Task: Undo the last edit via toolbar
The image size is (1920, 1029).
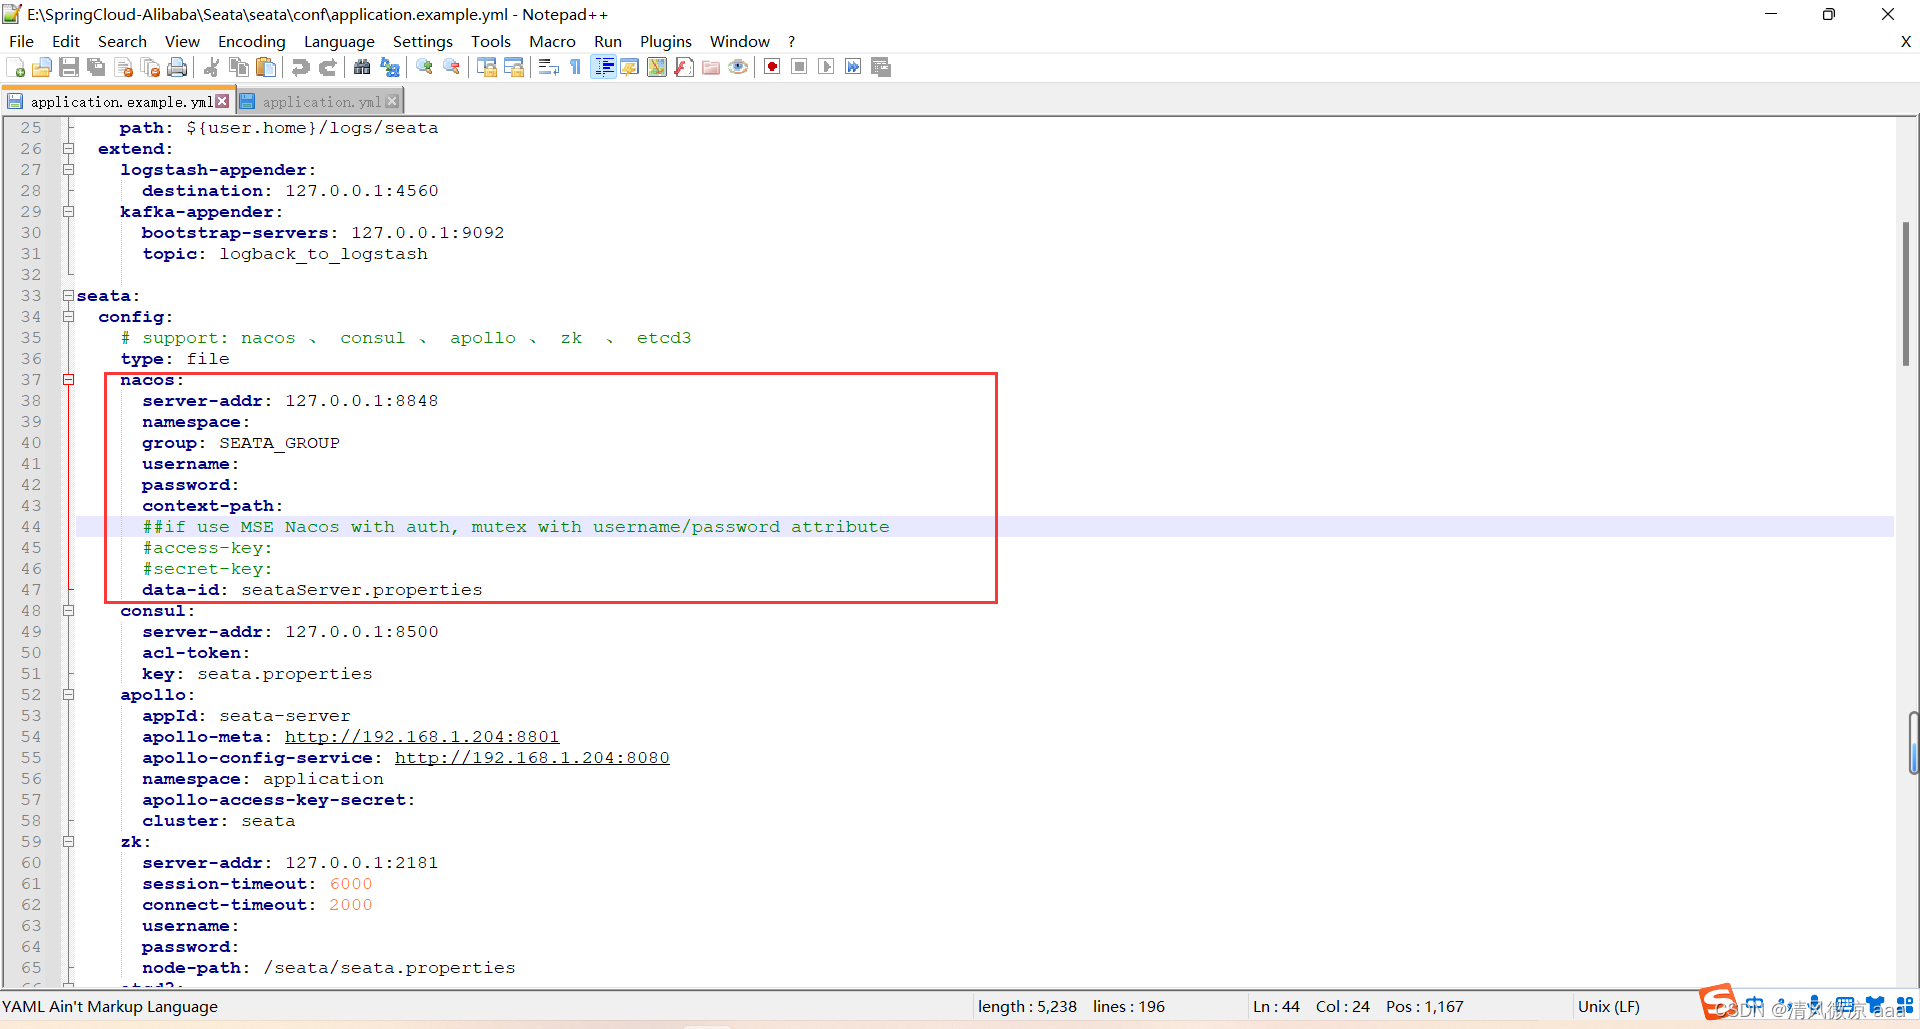Action: pos(300,67)
